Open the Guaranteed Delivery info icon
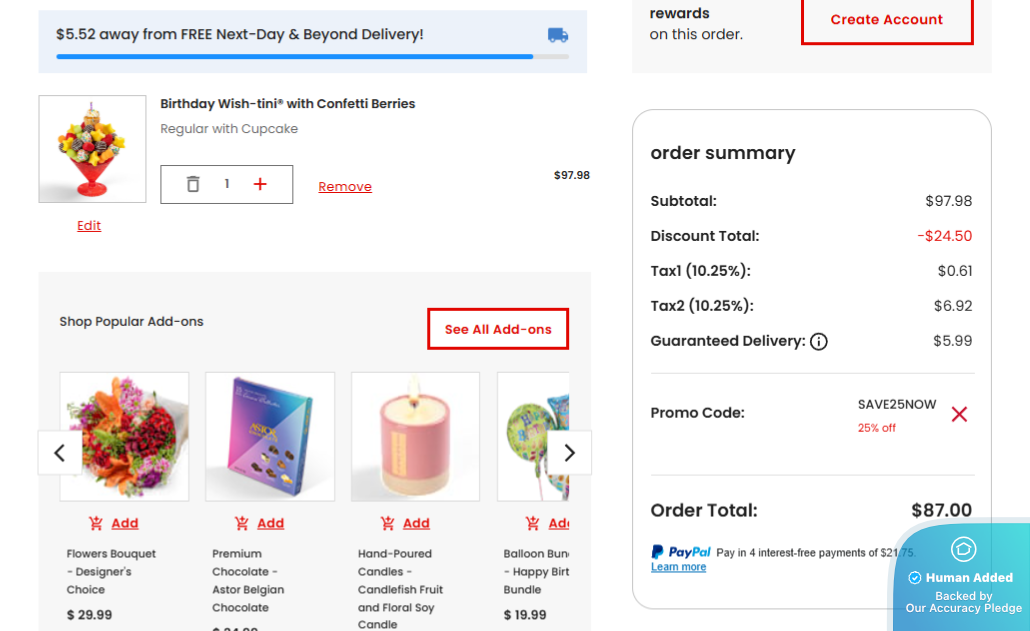1030x631 pixels. (x=819, y=341)
